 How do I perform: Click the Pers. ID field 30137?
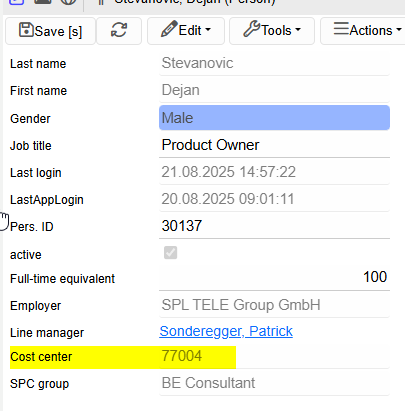[x=274, y=226]
